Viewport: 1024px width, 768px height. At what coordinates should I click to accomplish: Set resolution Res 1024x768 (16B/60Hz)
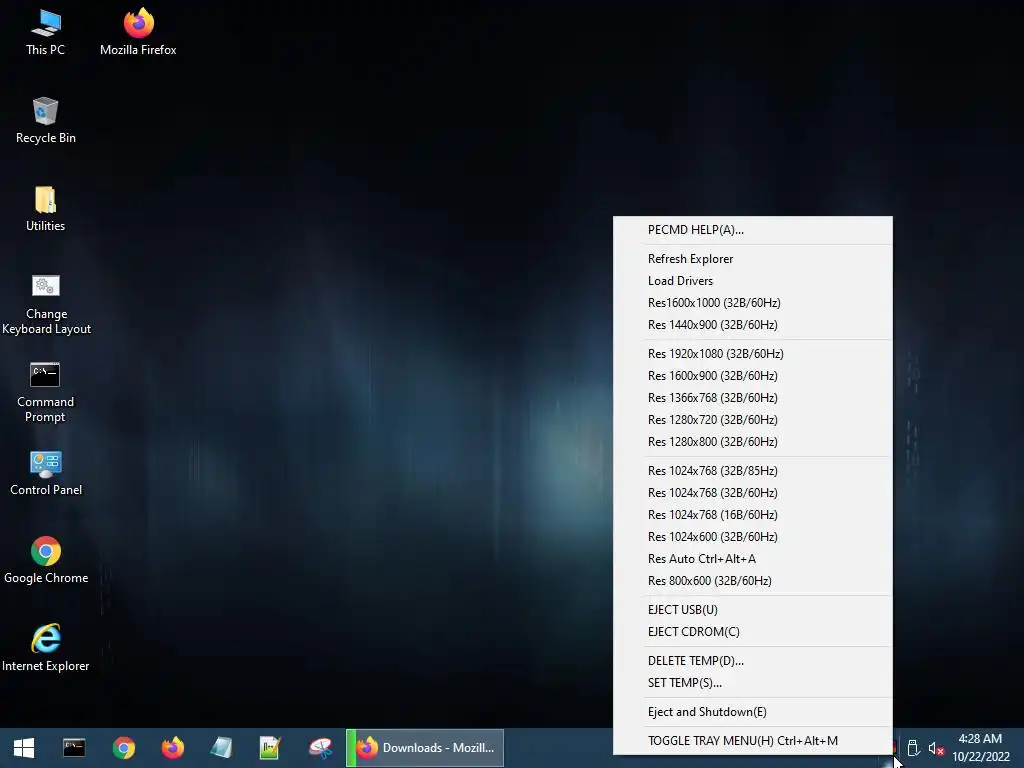coord(752,515)
